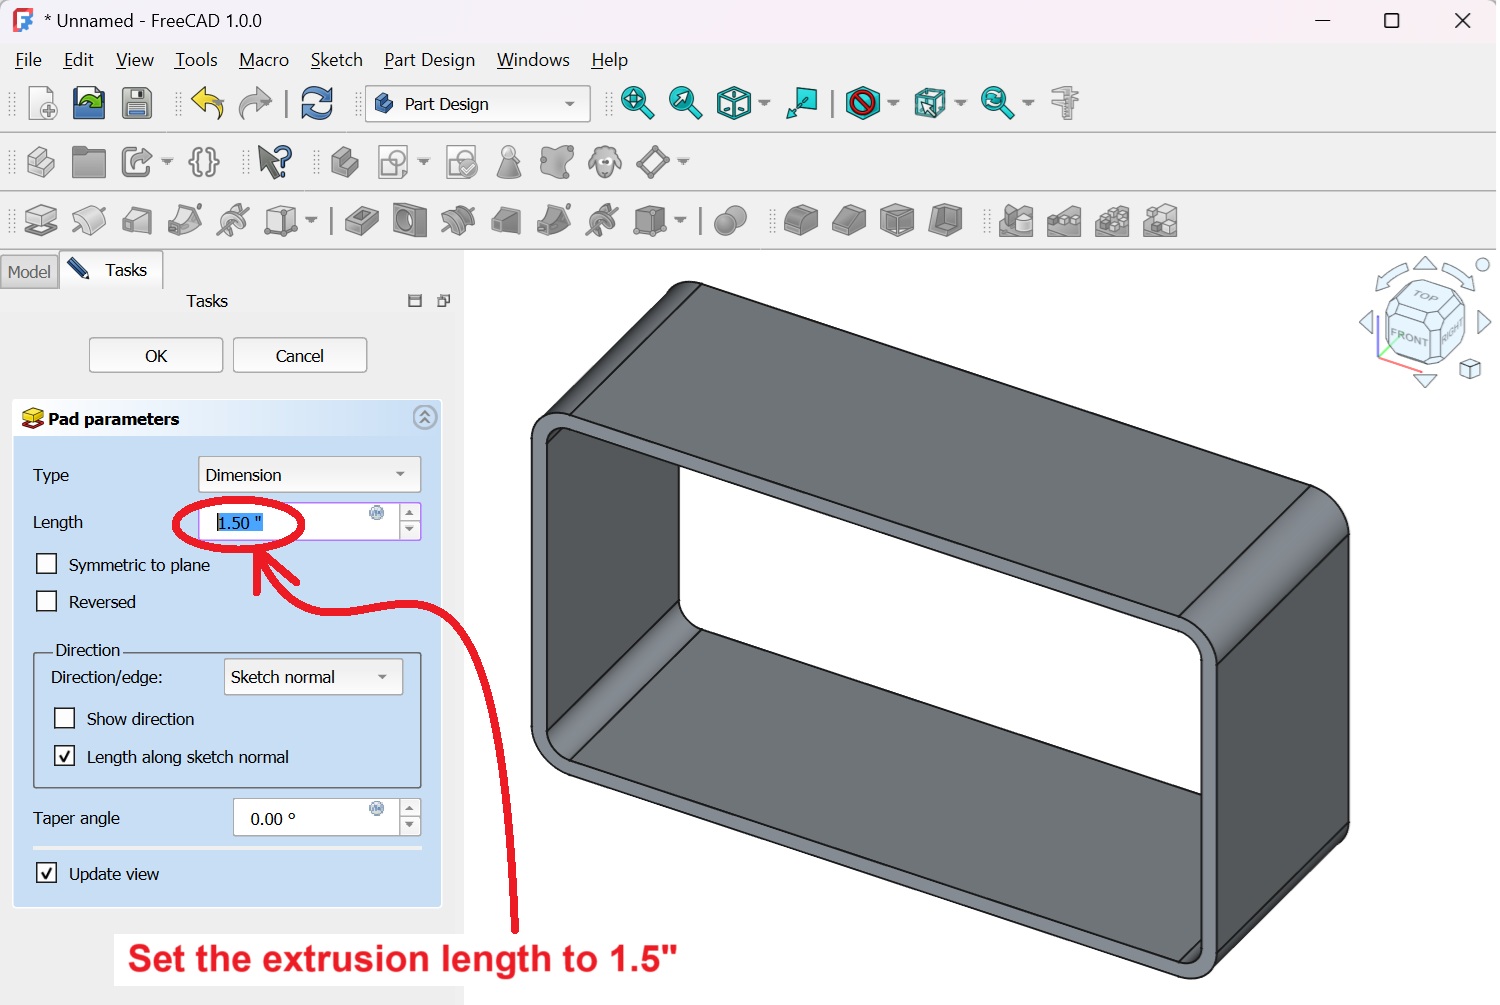Click the measure caliper icon
Screen dimensions: 1500x1005
(1065, 103)
